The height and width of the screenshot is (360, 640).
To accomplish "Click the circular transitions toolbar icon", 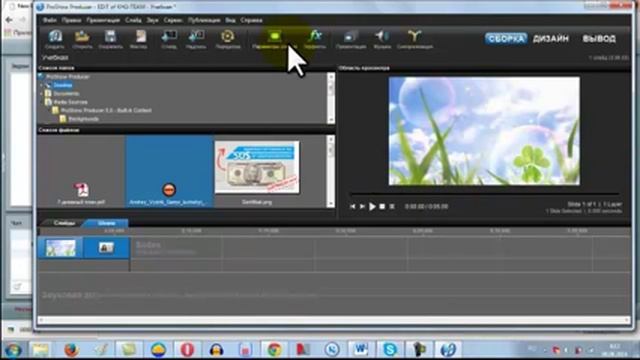I will 227,39.
